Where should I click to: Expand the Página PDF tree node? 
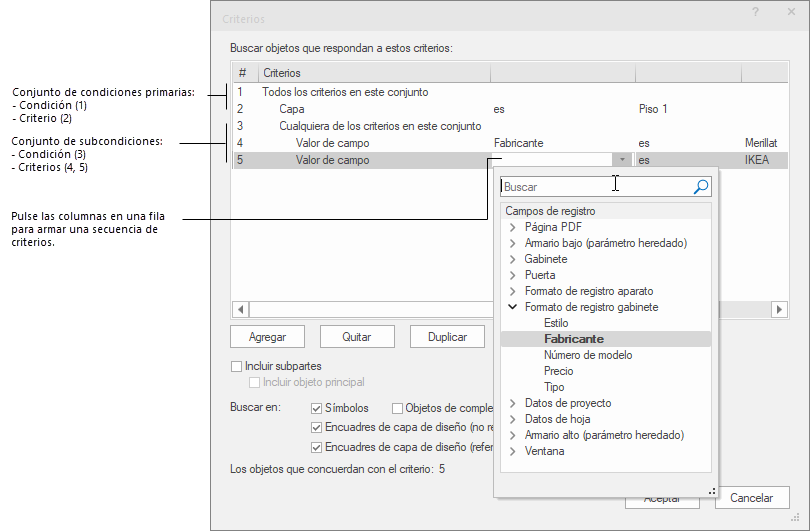coord(513,227)
